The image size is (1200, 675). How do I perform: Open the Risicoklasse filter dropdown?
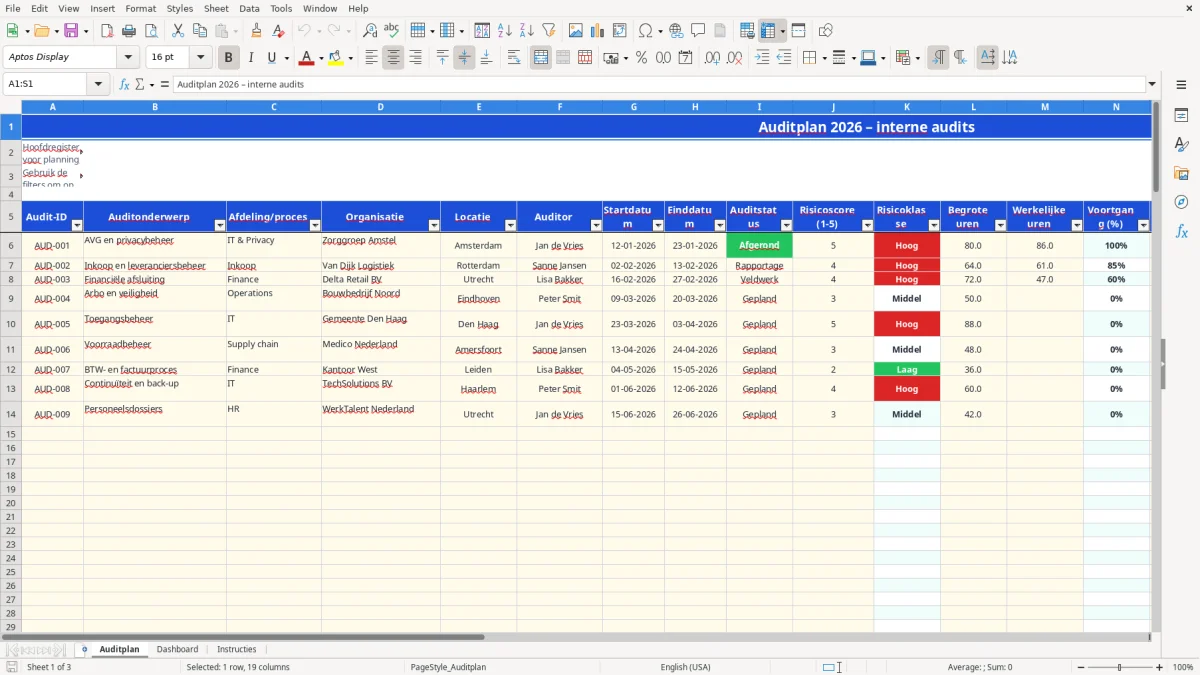point(934,225)
